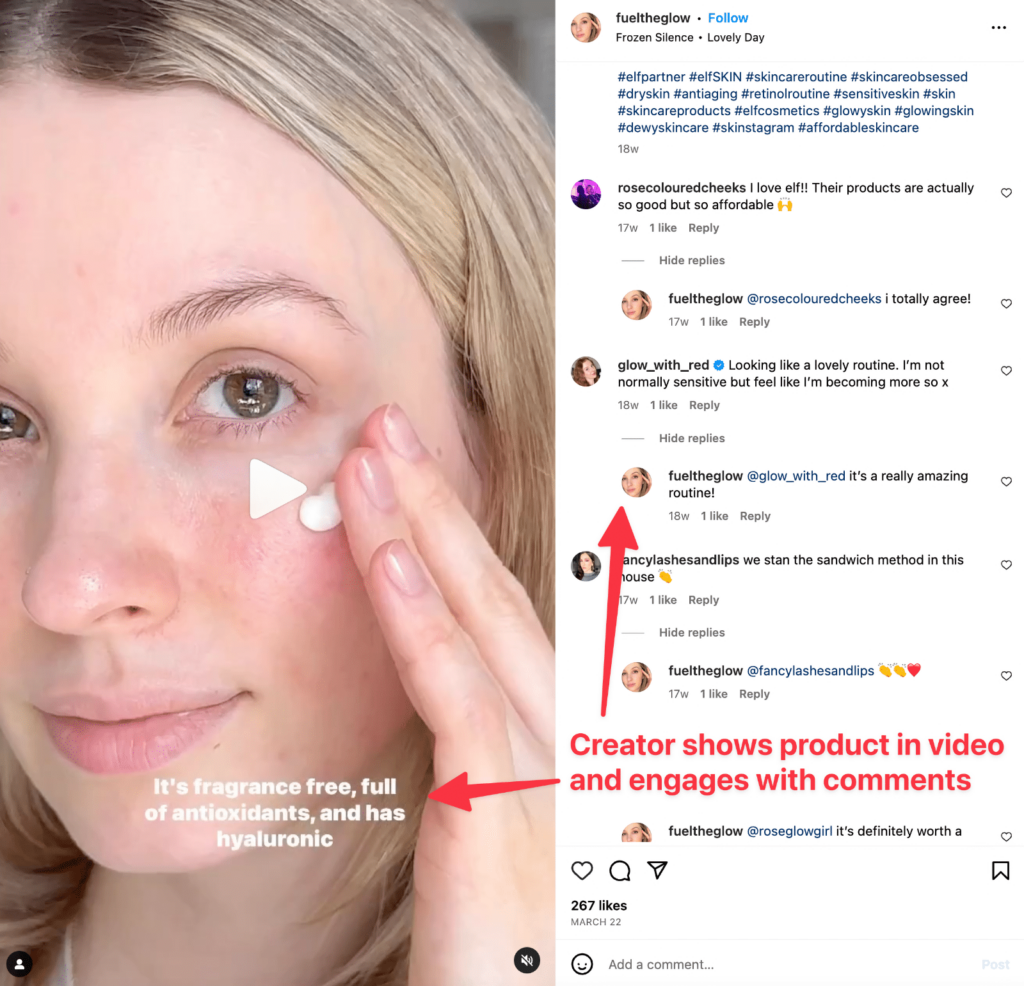Image resolution: width=1024 pixels, height=986 pixels.
Task: Open the three-dots more options menu
Action: click(x=999, y=27)
